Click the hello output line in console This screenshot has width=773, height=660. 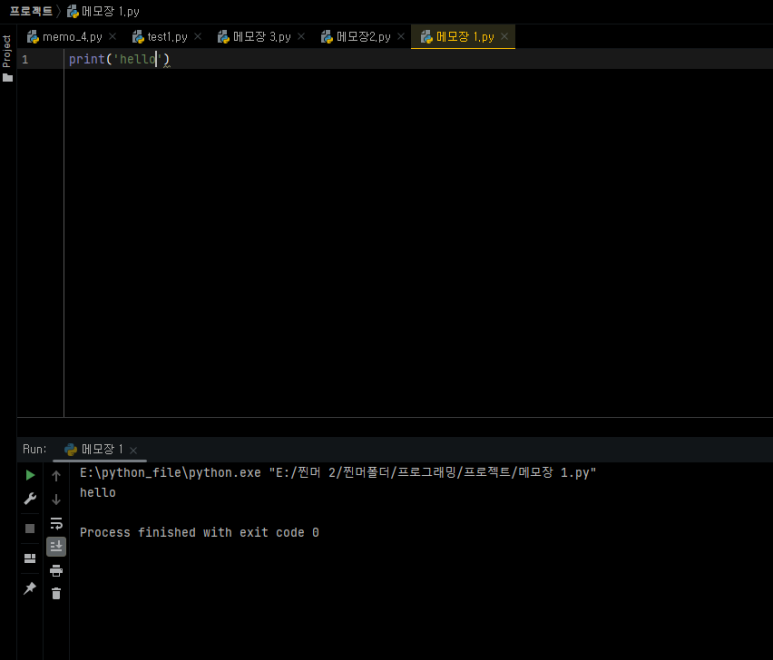[98, 492]
